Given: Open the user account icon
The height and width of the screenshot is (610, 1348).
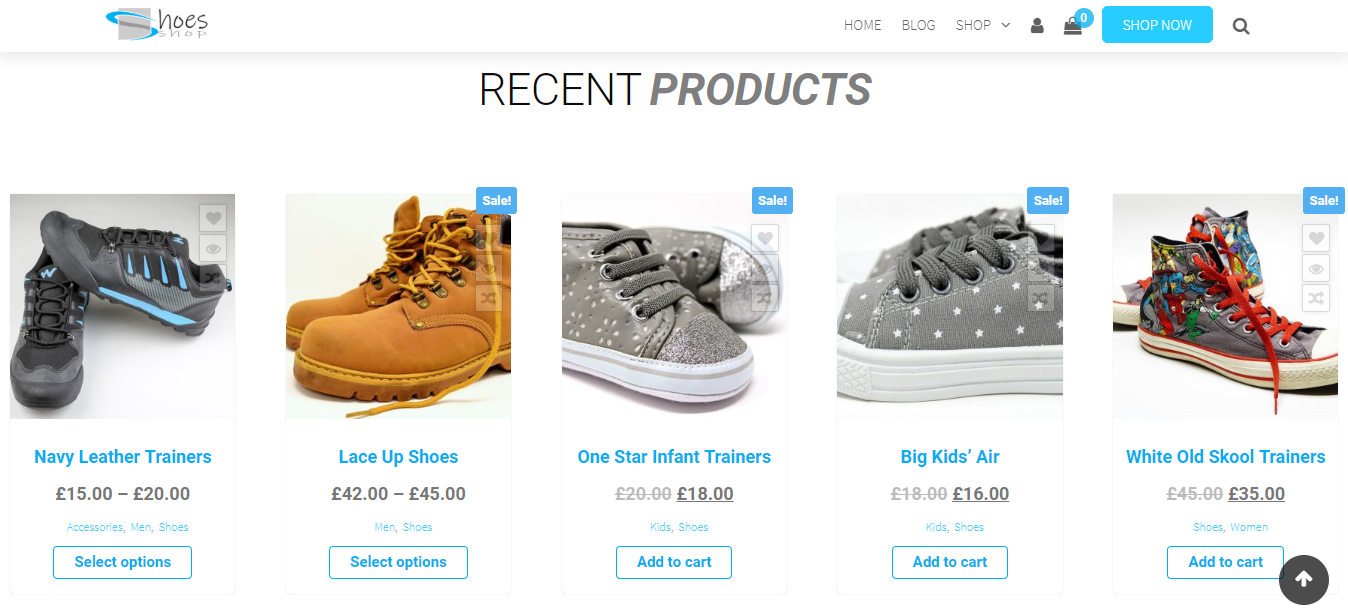Looking at the screenshot, I should (x=1037, y=26).
